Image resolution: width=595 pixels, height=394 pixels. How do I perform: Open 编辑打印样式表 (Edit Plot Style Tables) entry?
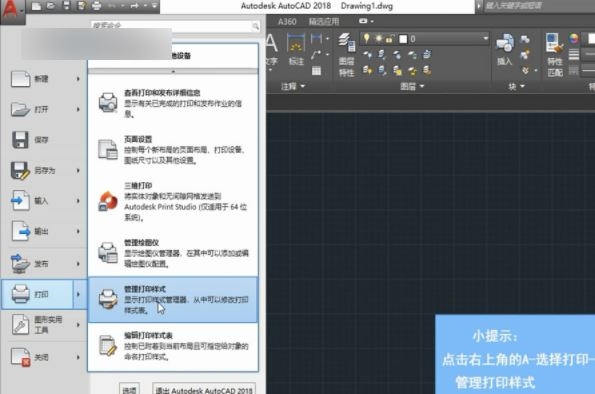click(x=173, y=346)
